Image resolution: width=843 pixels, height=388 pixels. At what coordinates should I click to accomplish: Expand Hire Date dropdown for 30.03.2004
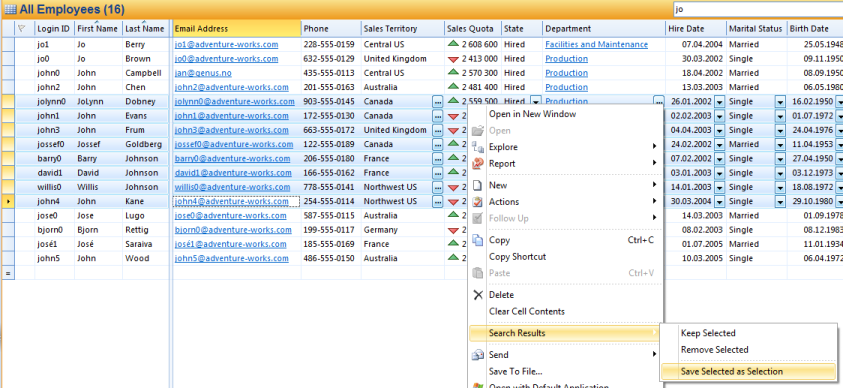point(719,202)
